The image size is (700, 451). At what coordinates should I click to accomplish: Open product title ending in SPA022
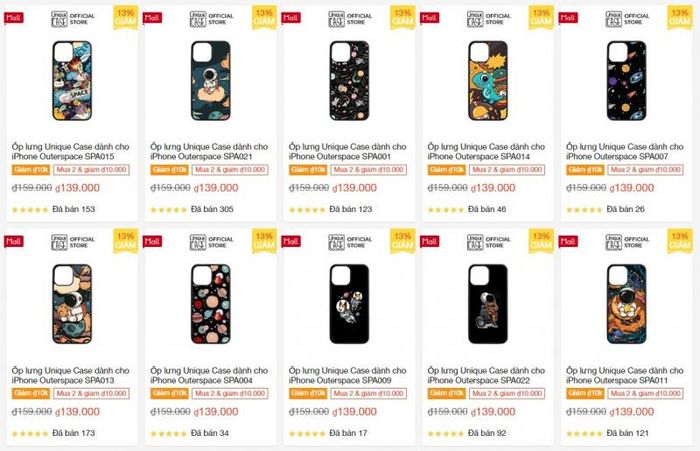486,375
